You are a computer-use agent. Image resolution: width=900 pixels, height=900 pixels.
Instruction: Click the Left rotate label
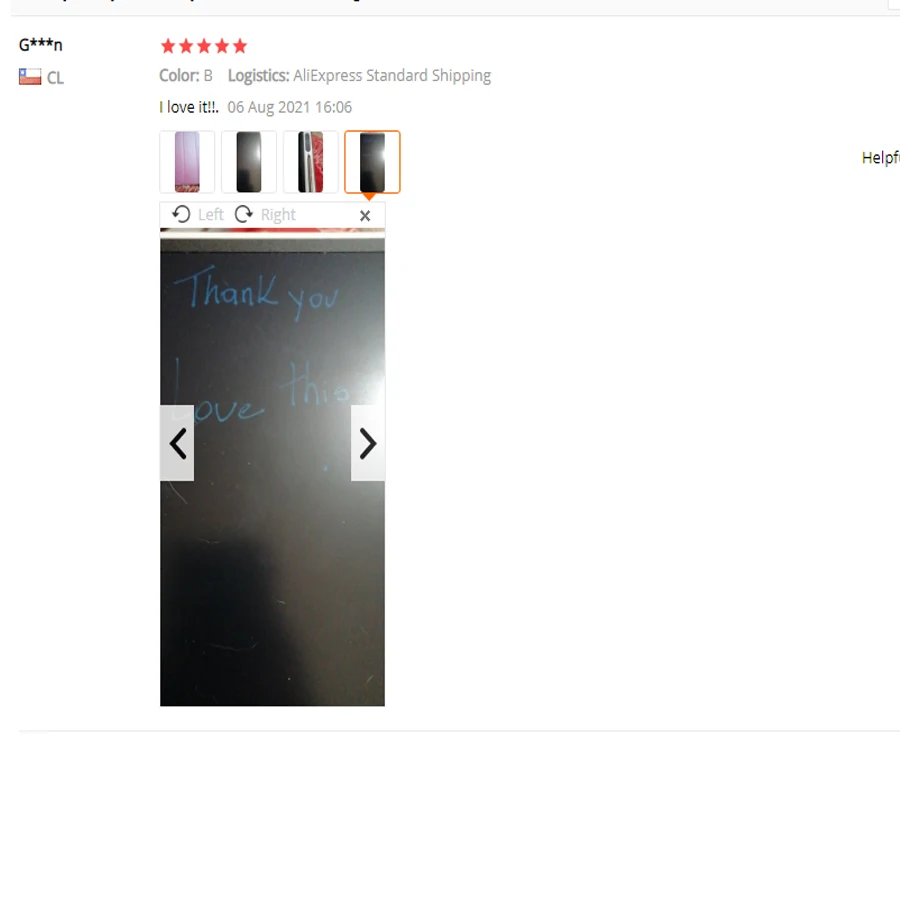pos(211,215)
